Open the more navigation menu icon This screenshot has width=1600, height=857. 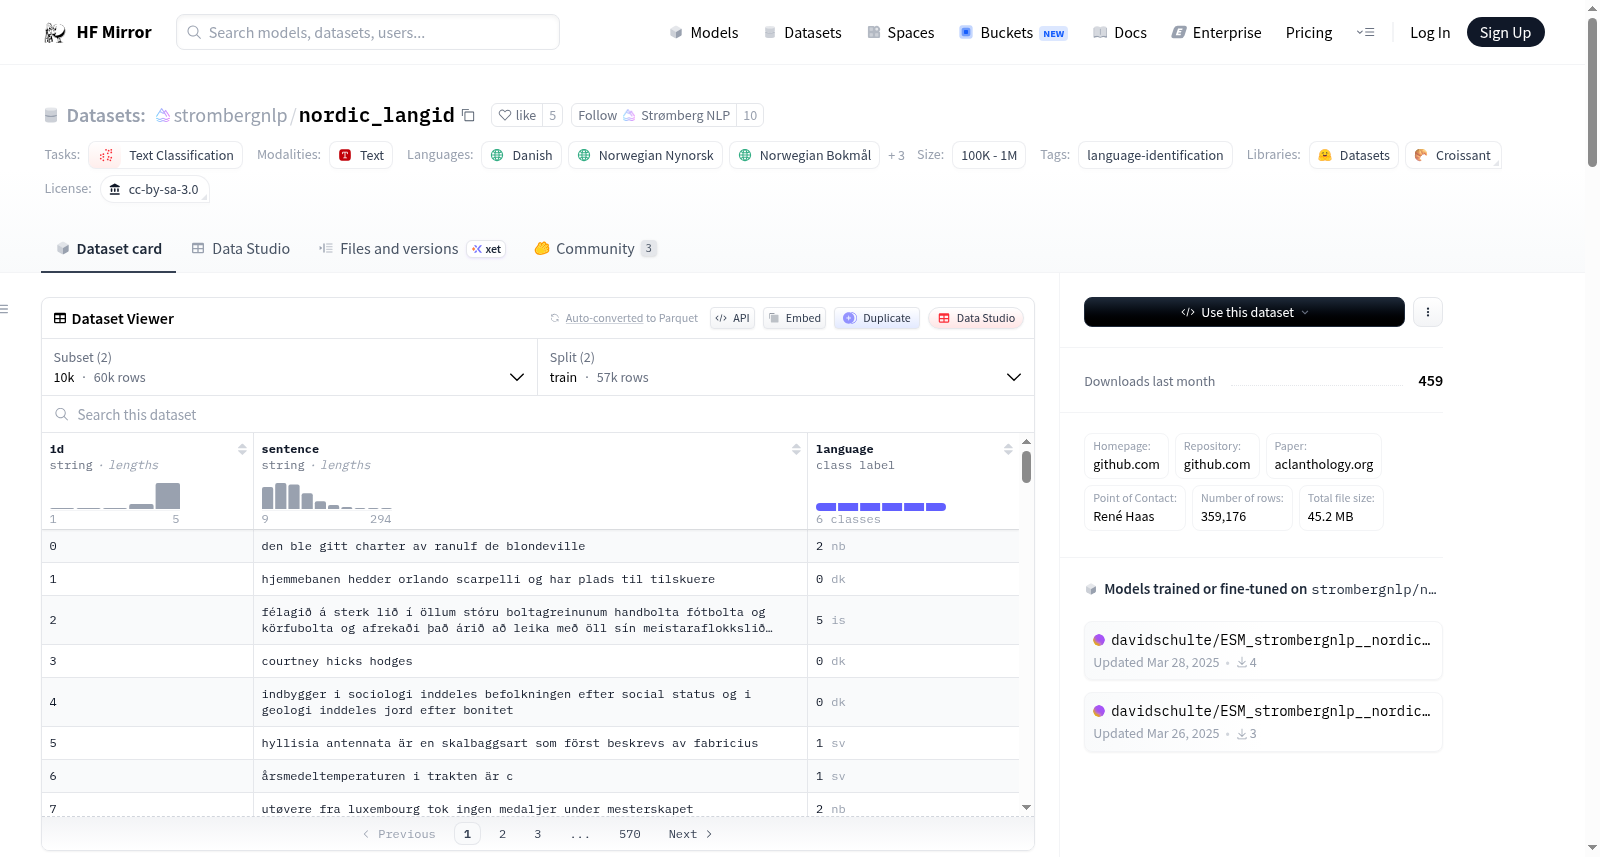tap(1365, 33)
